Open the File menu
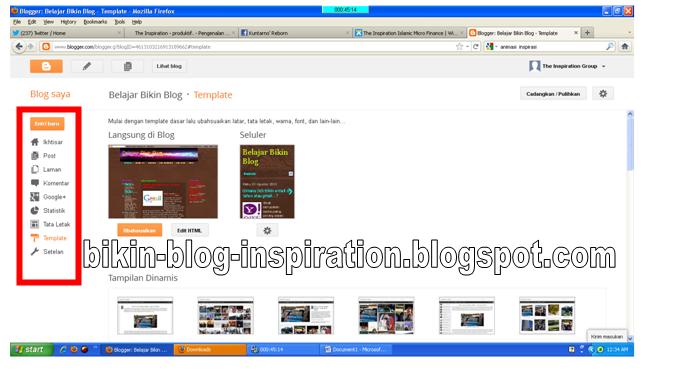 (x=17, y=22)
